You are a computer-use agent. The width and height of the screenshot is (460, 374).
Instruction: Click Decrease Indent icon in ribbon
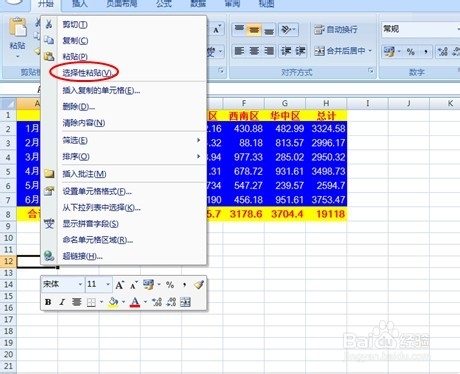point(286,51)
